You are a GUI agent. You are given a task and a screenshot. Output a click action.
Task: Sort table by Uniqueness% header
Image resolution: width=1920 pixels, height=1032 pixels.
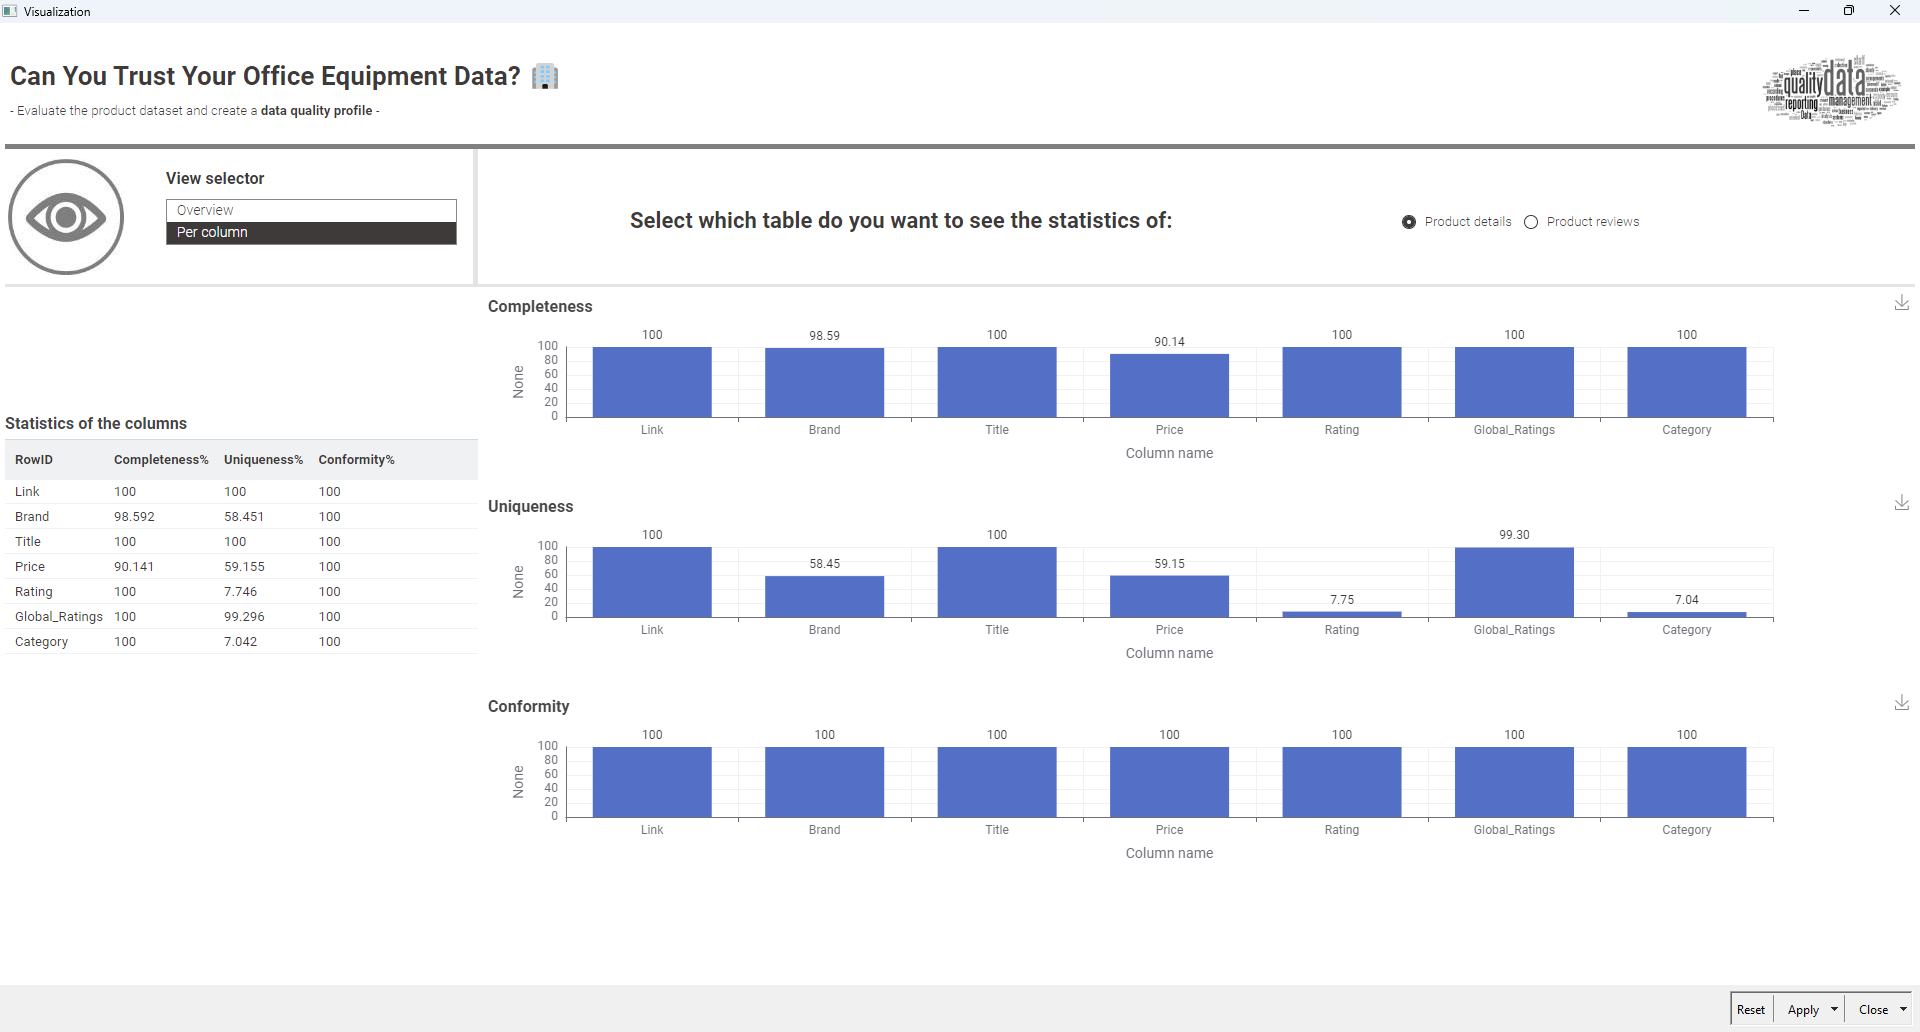263,460
